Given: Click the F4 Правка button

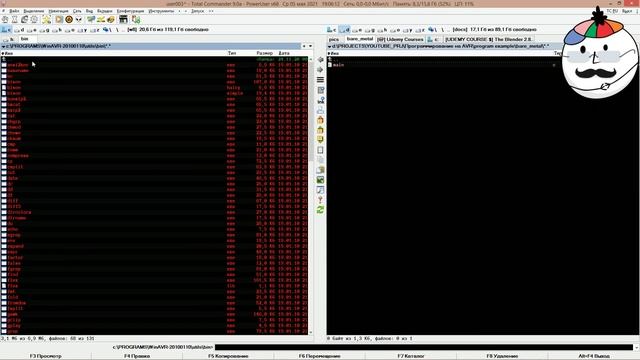Looking at the screenshot, I should (137, 356).
